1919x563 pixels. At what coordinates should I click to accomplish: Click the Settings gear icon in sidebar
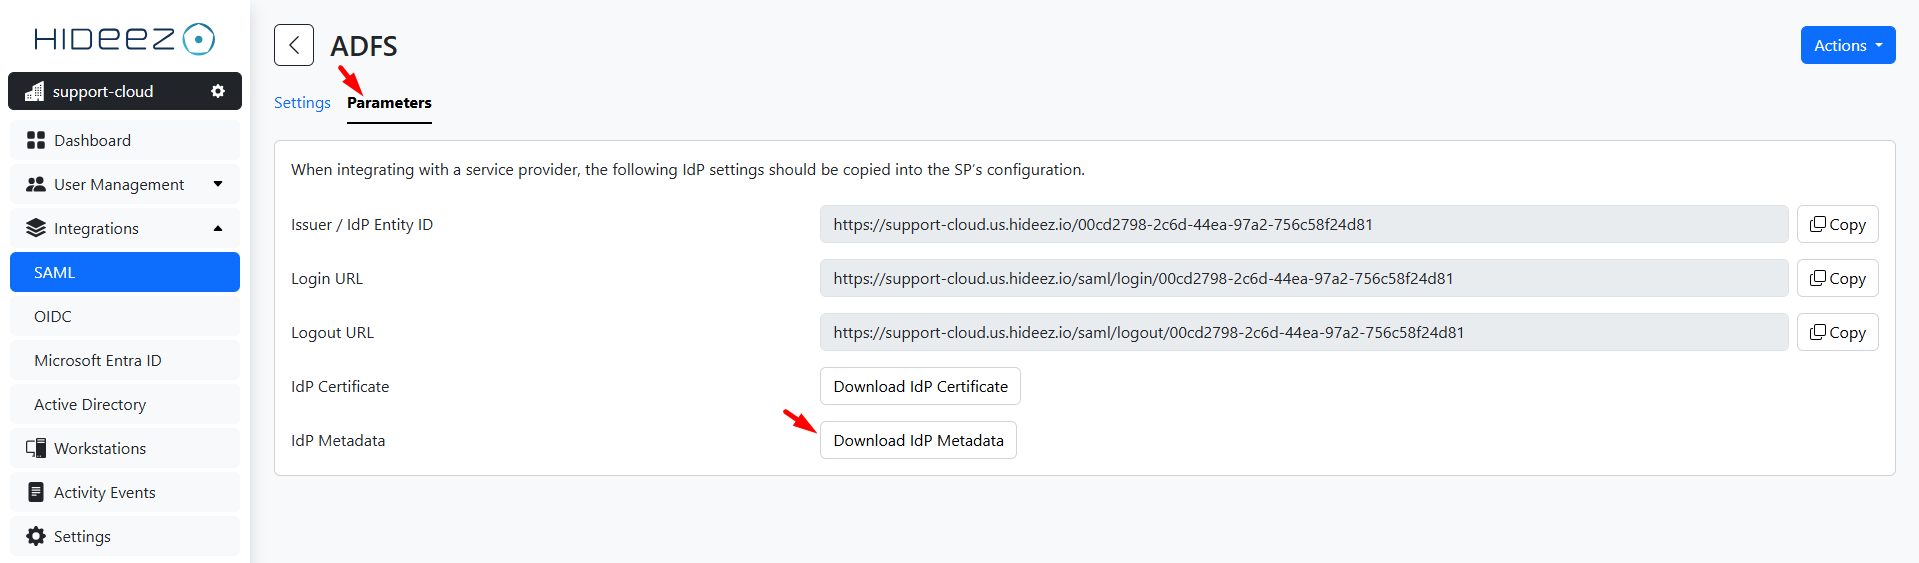(36, 536)
